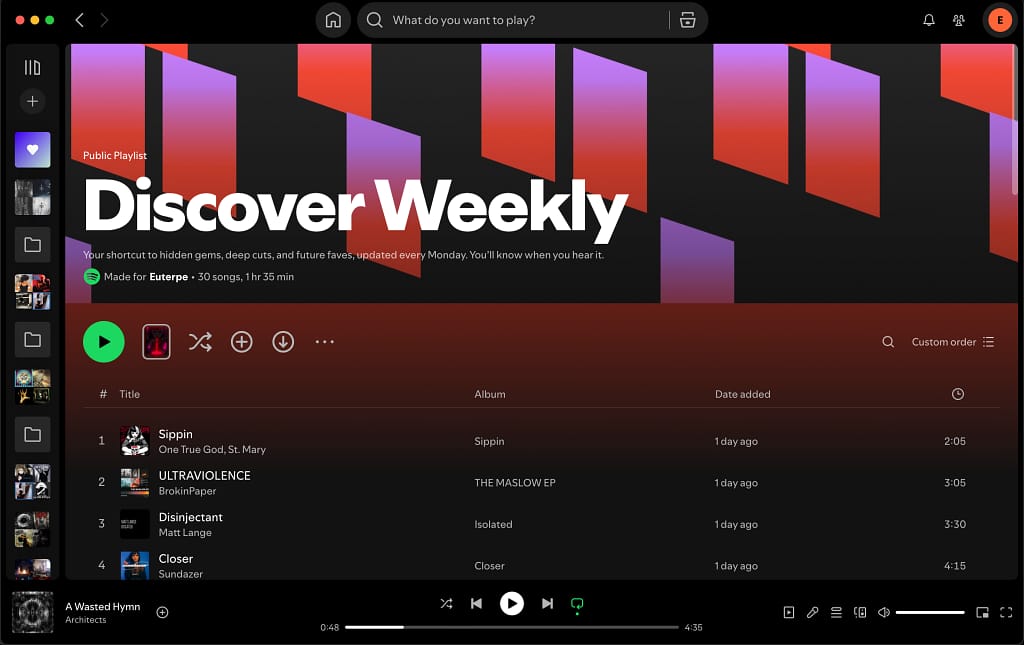The image size is (1024, 645).
Task: Go to Home via house icon
Action: [x=333, y=20]
